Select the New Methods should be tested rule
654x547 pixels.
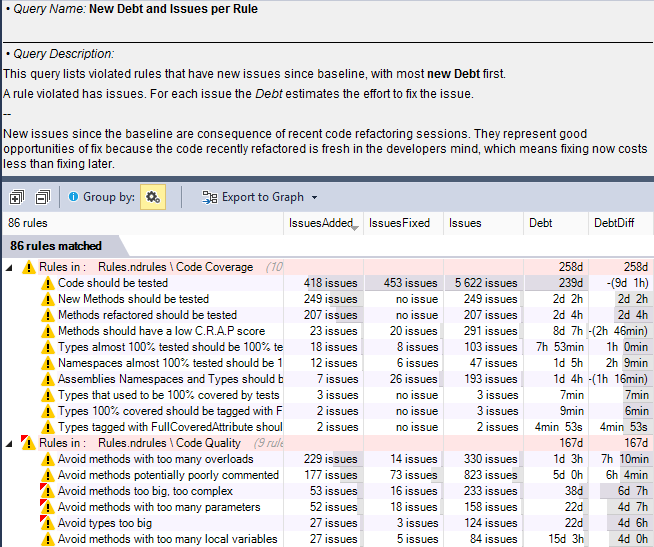pos(133,299)
